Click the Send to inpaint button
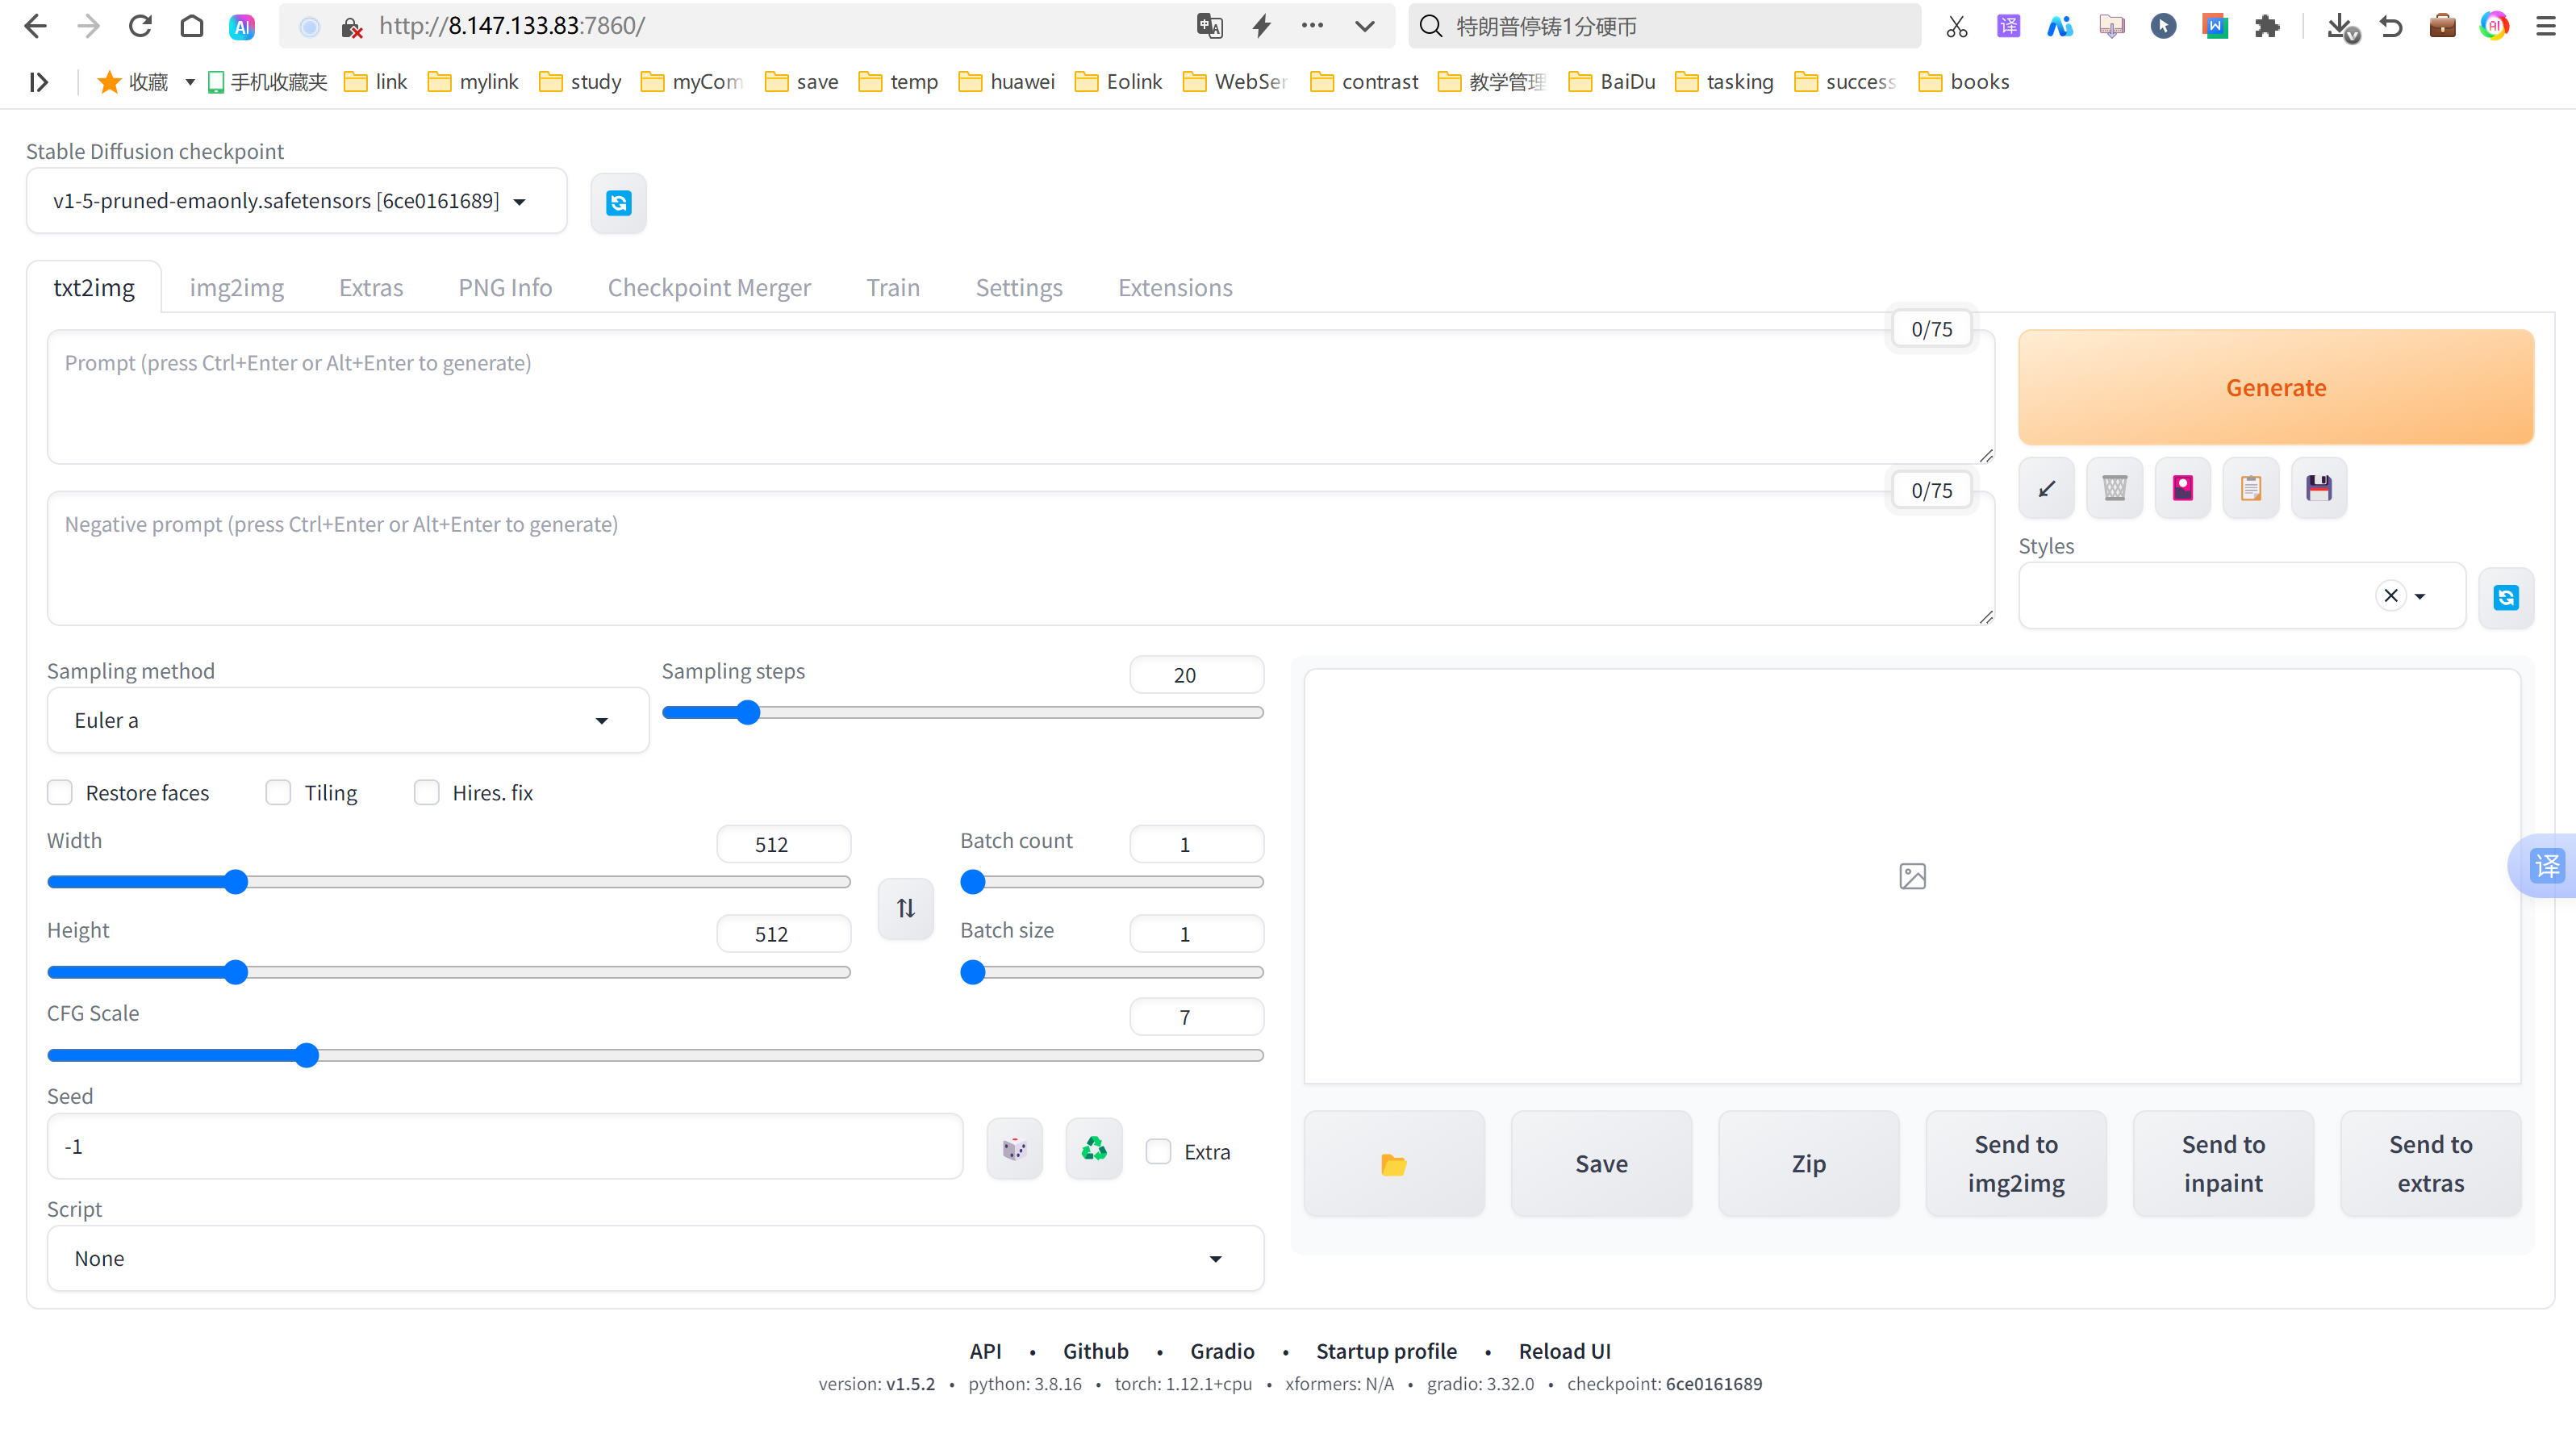Image resolution: width=2576 pixels, height=1437 pixels. pos(2222,1163)
